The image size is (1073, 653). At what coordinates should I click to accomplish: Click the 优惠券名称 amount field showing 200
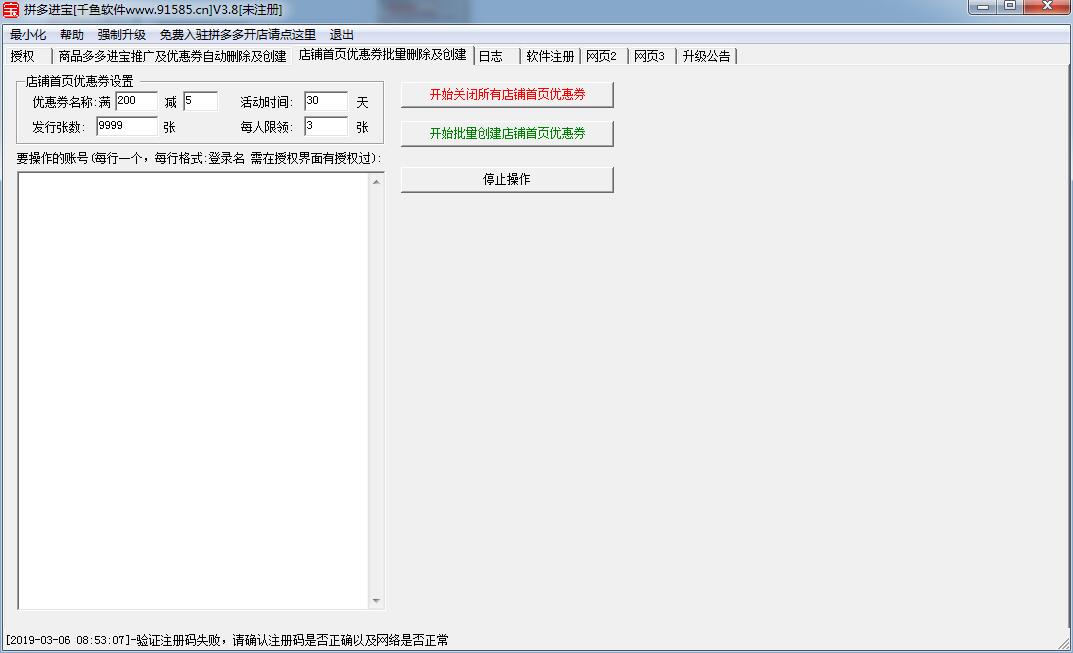coord(137,101)
